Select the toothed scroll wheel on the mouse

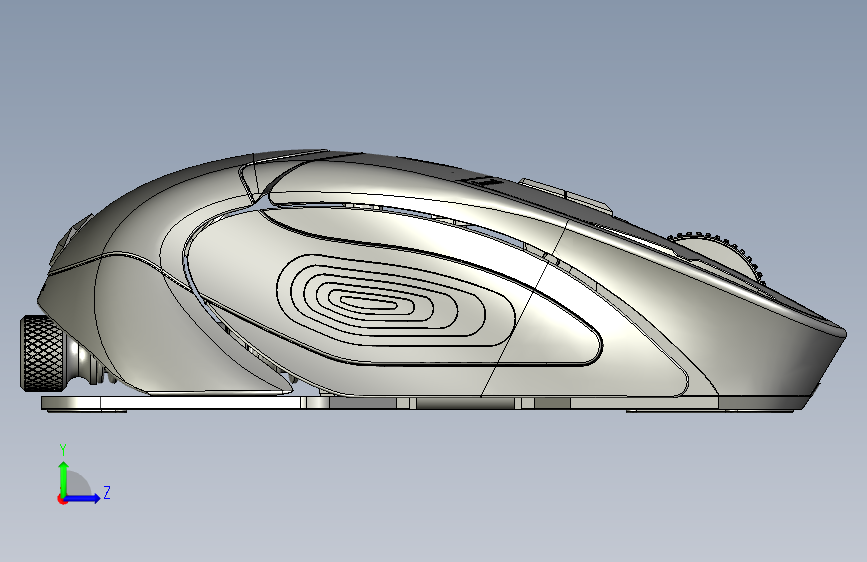tap(719, 257)
